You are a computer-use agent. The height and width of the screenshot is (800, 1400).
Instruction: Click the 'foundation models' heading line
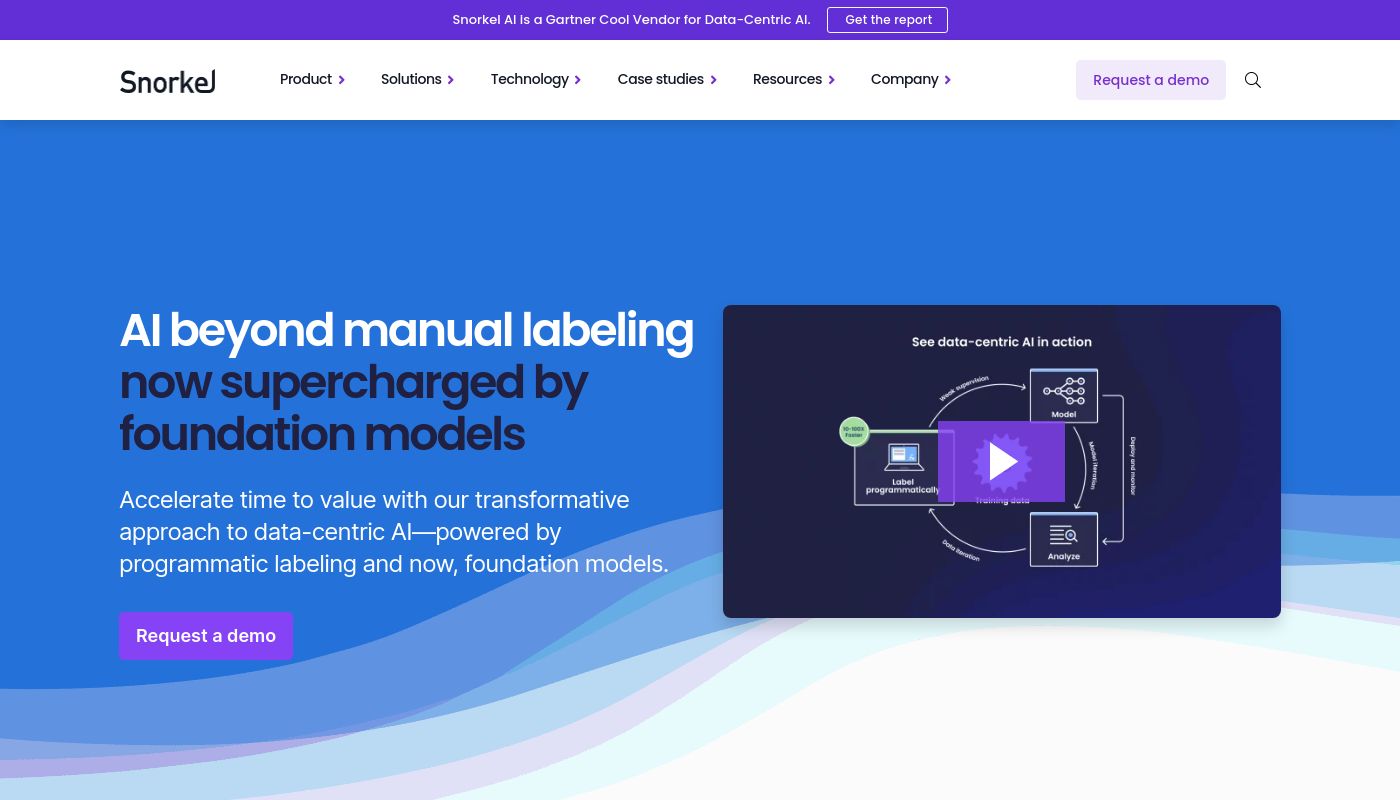[x=322, y=434]
